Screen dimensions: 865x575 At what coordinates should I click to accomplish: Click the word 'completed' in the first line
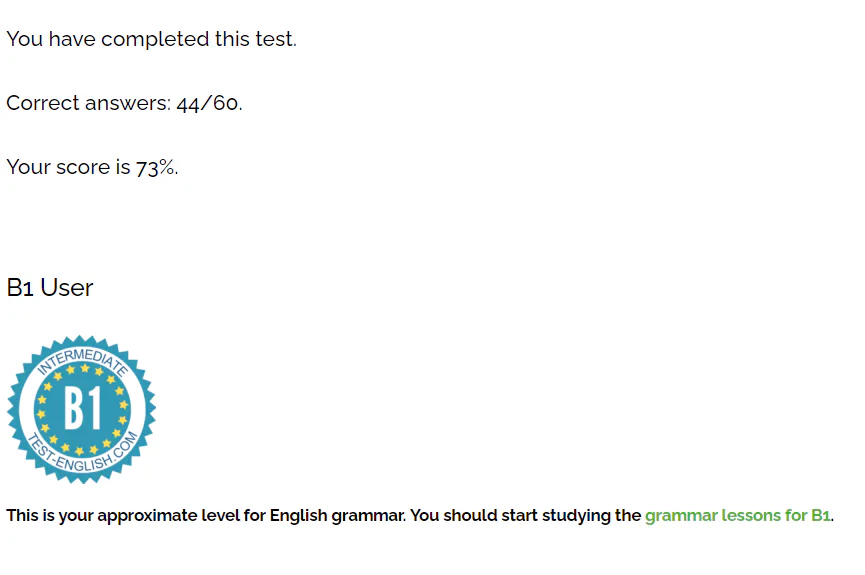point(155,40)
